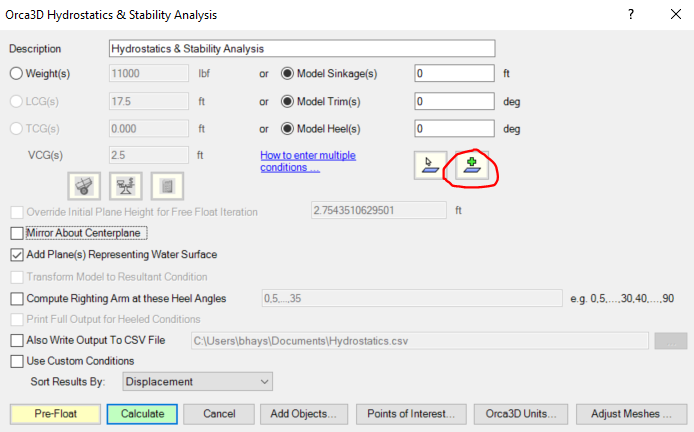694x432 pixels.
Task: Click the add-plane icon with green plus
Action: (472, 166)
